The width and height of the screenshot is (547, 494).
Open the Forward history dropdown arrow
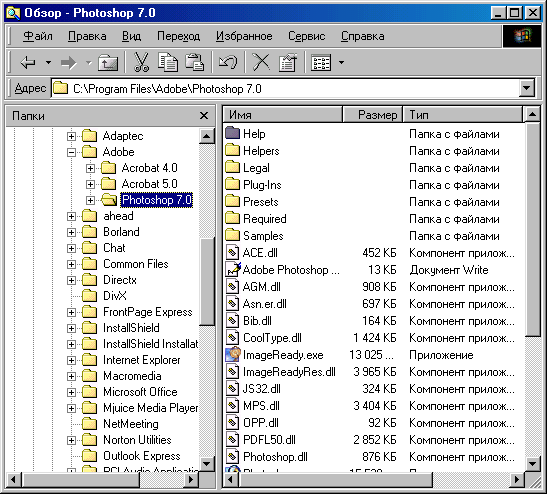(x=89, y=63)
